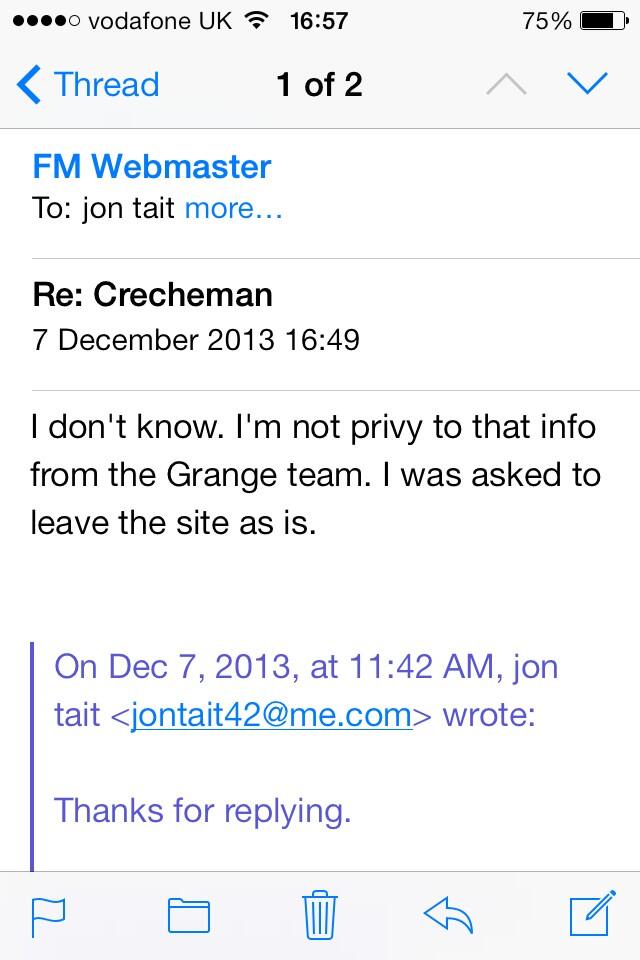Tap sender name FM Webmaster
This screenshot has width=640, height=960.
(151, 166)
